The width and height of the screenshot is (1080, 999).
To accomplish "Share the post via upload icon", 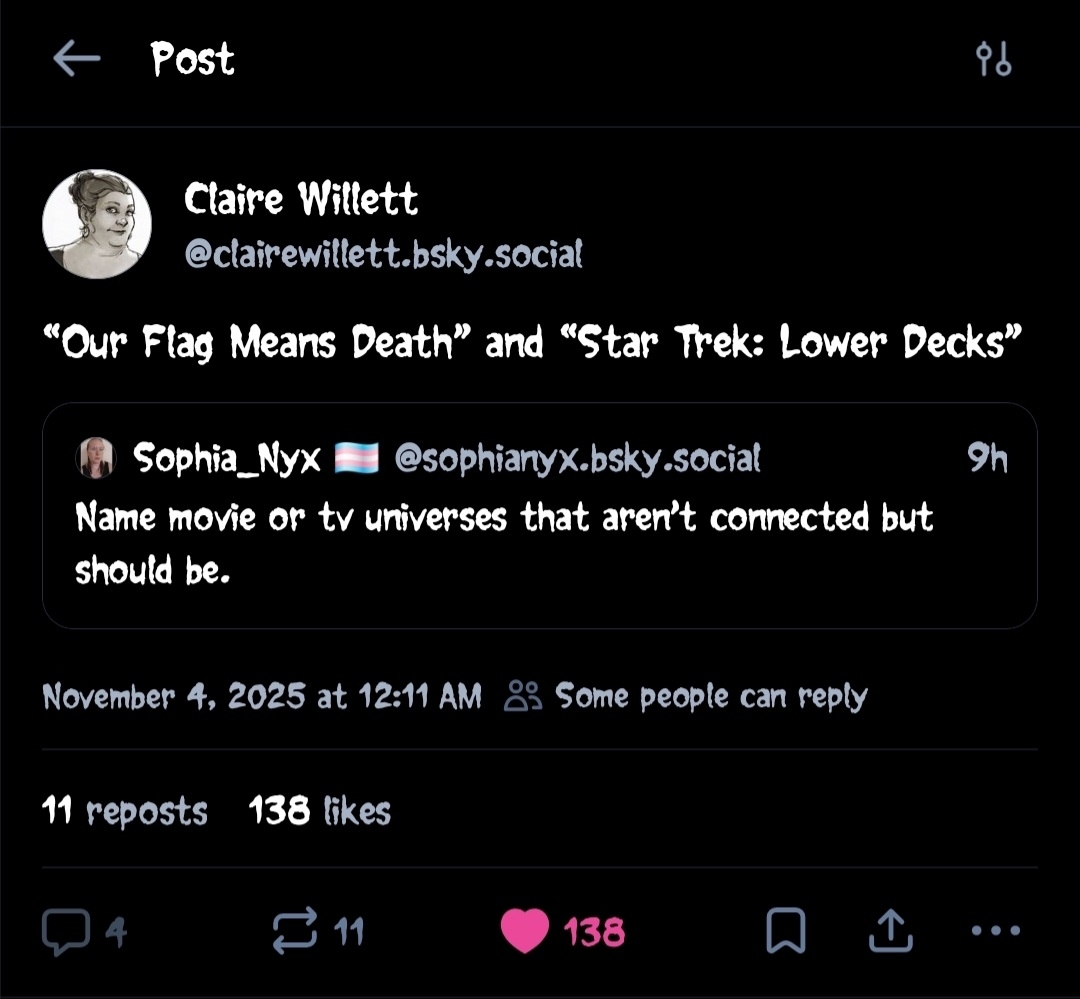I will (892, 932).
